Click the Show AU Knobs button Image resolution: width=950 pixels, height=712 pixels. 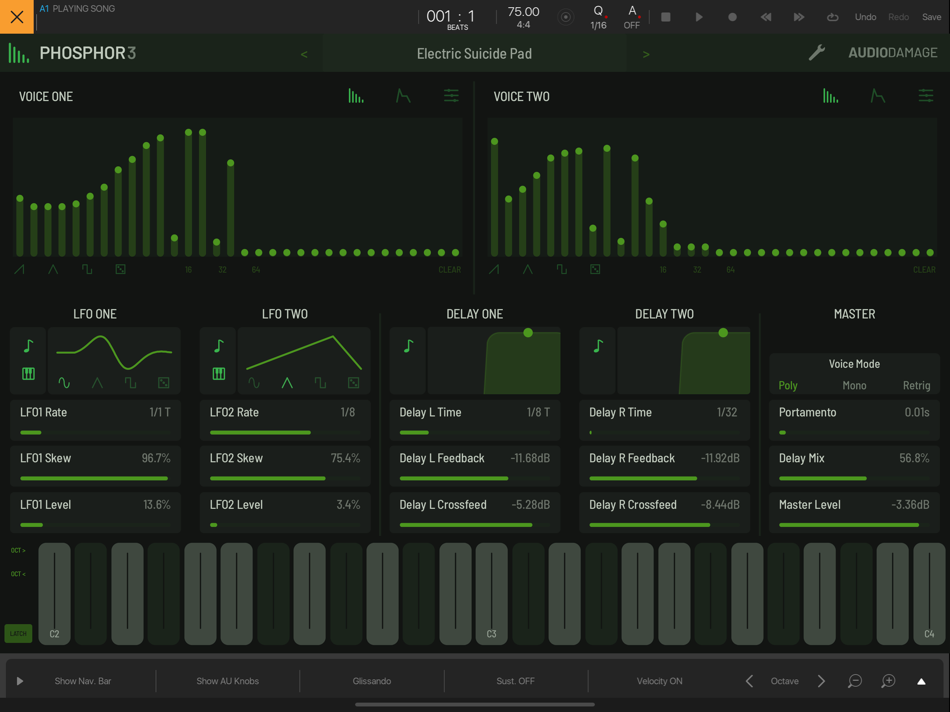227,680
